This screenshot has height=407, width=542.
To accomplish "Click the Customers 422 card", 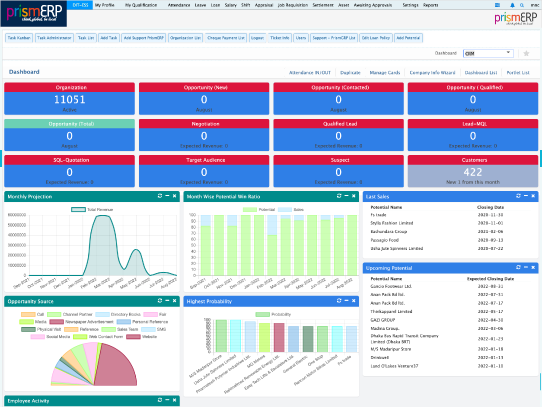I will point(473,171).
